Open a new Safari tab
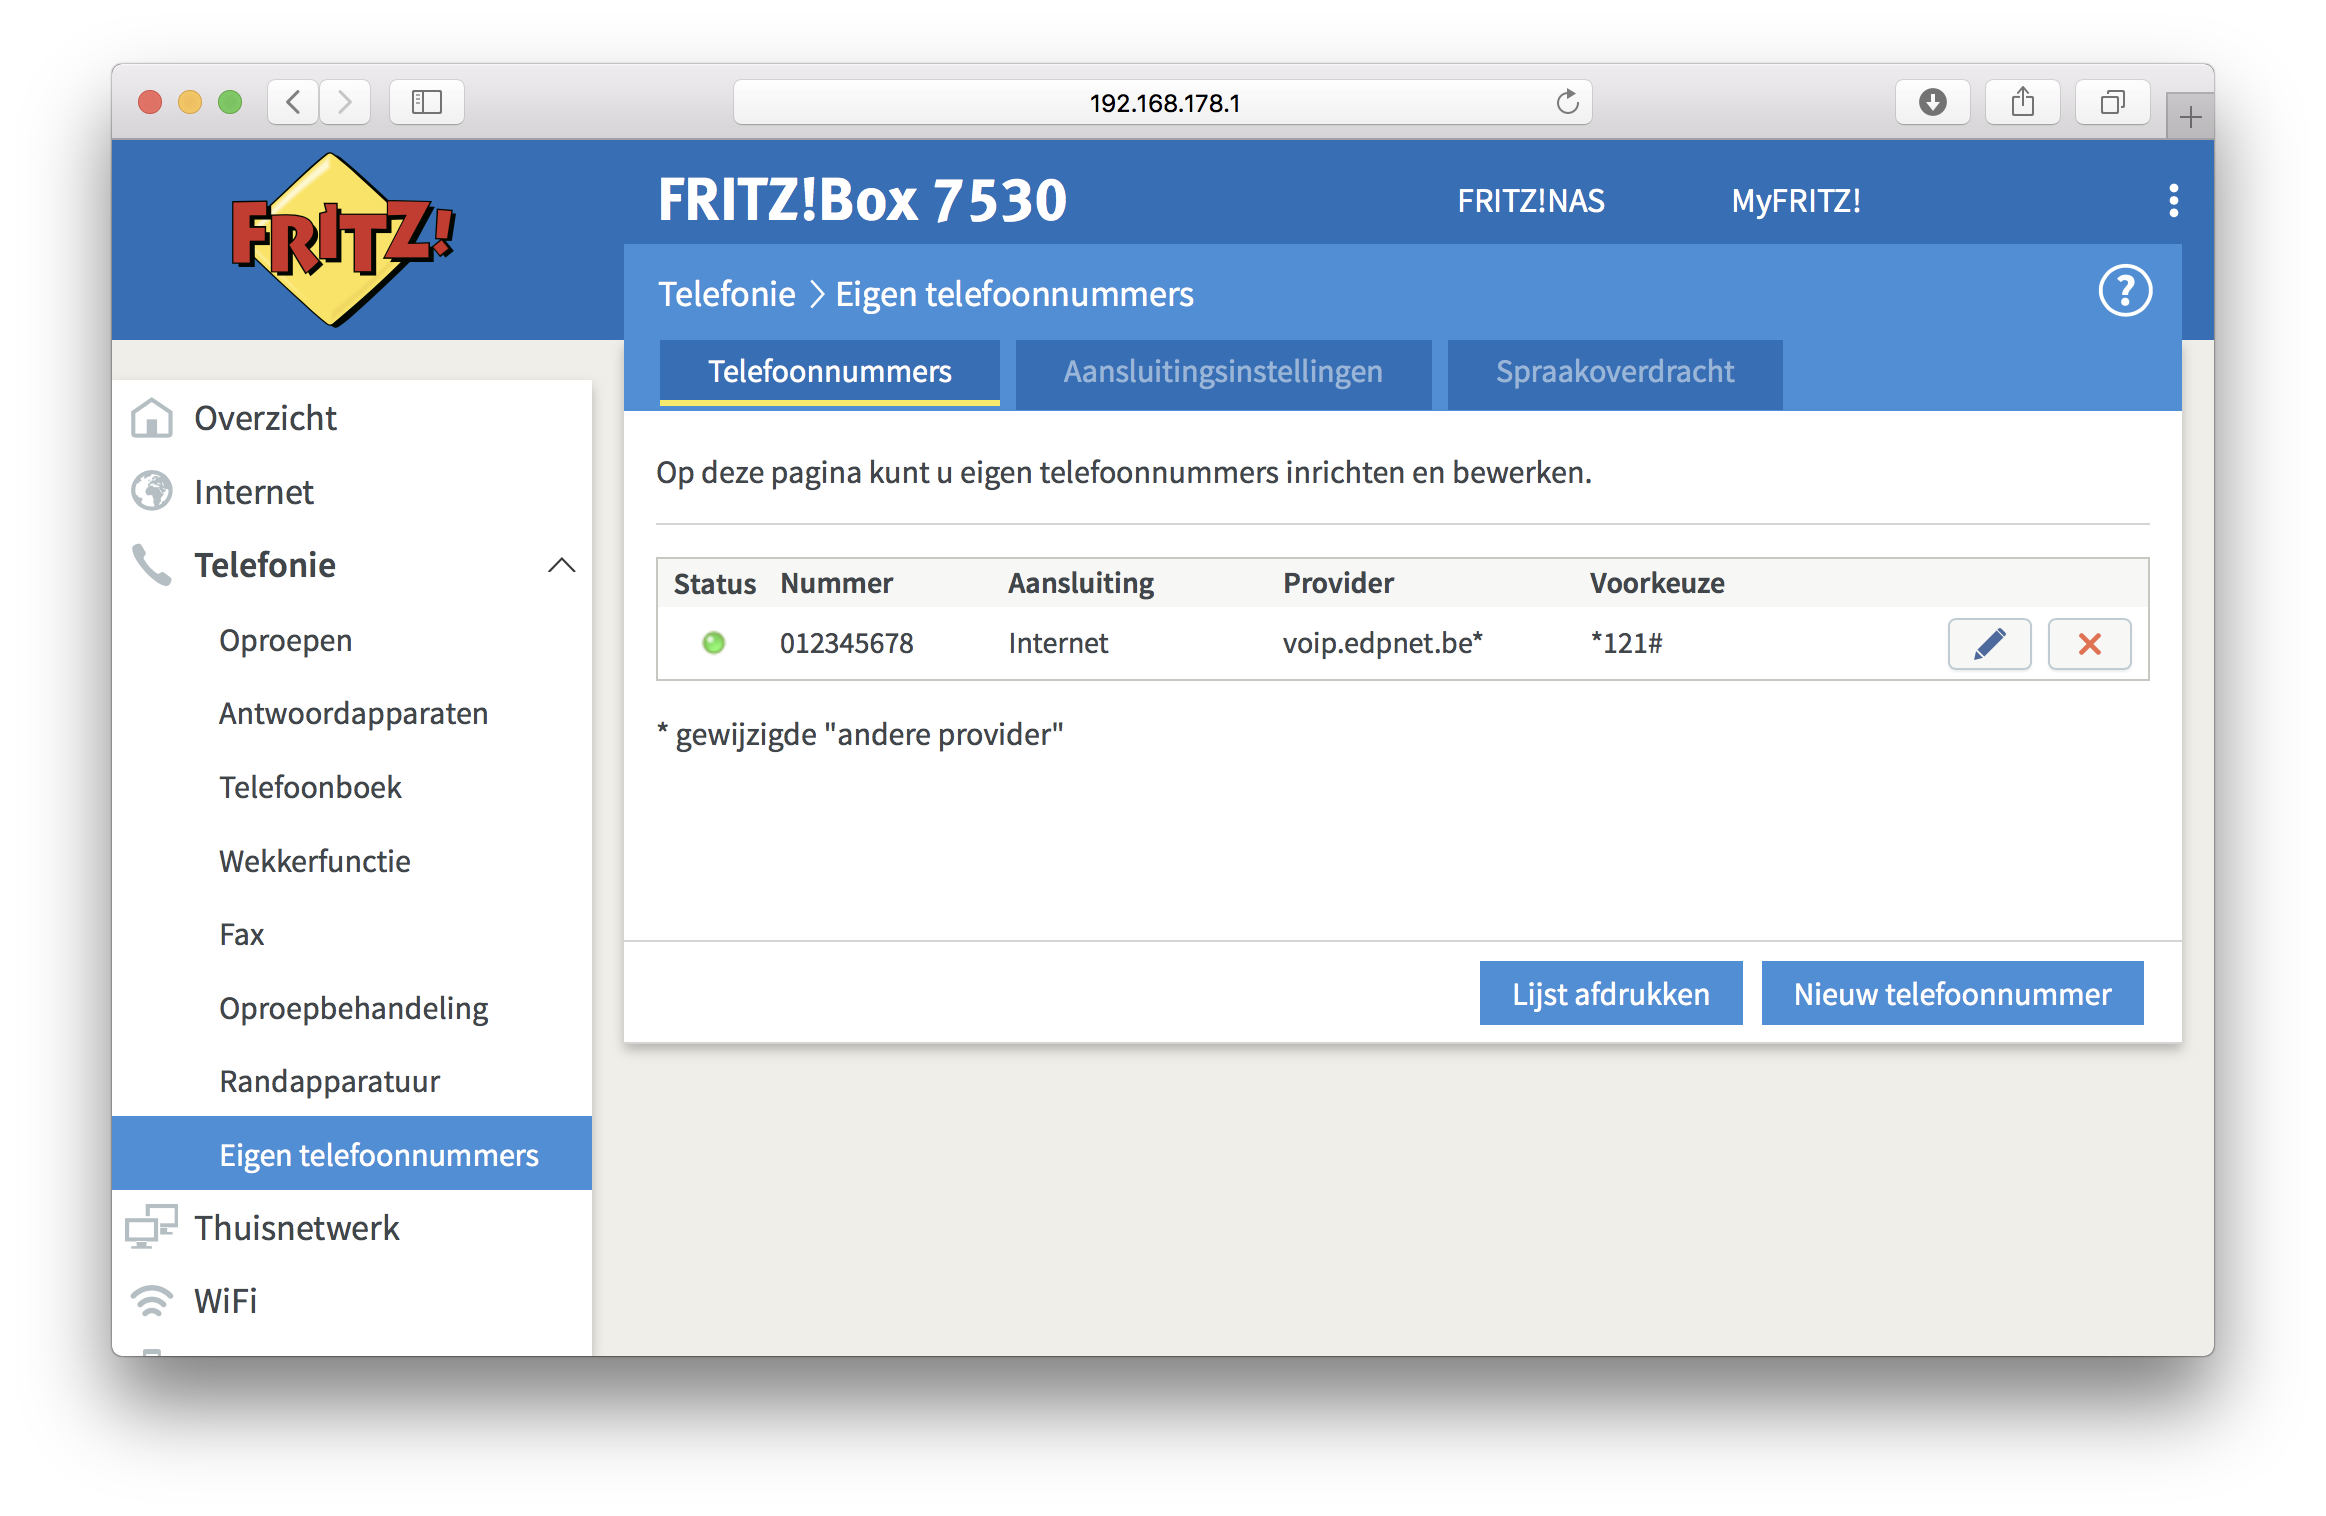 coord(2190,116)
